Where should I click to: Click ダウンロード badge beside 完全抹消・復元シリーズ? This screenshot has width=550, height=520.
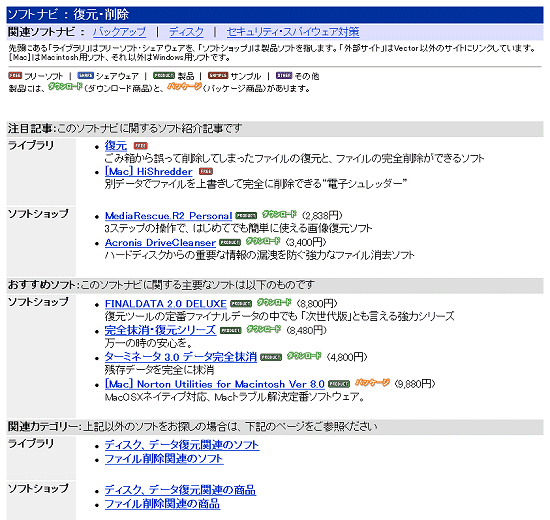[x=263, y=329]
